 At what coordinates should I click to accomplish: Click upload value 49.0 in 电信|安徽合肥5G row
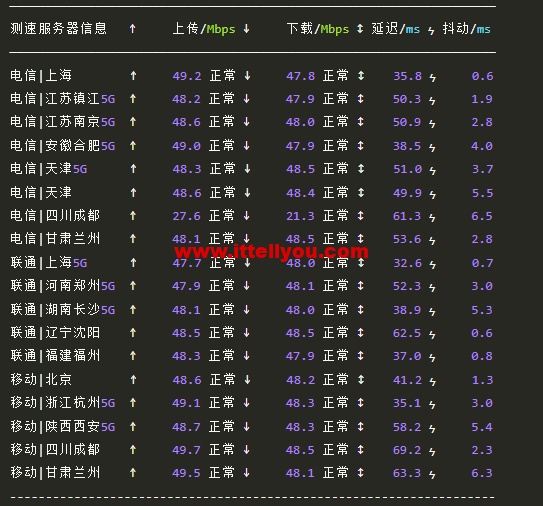[x=186, y=146]
